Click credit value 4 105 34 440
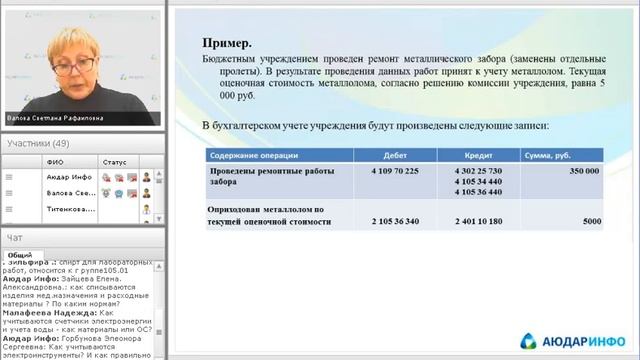Image resolution: width=640 pixels, height=360 pixels. (478, 182)
